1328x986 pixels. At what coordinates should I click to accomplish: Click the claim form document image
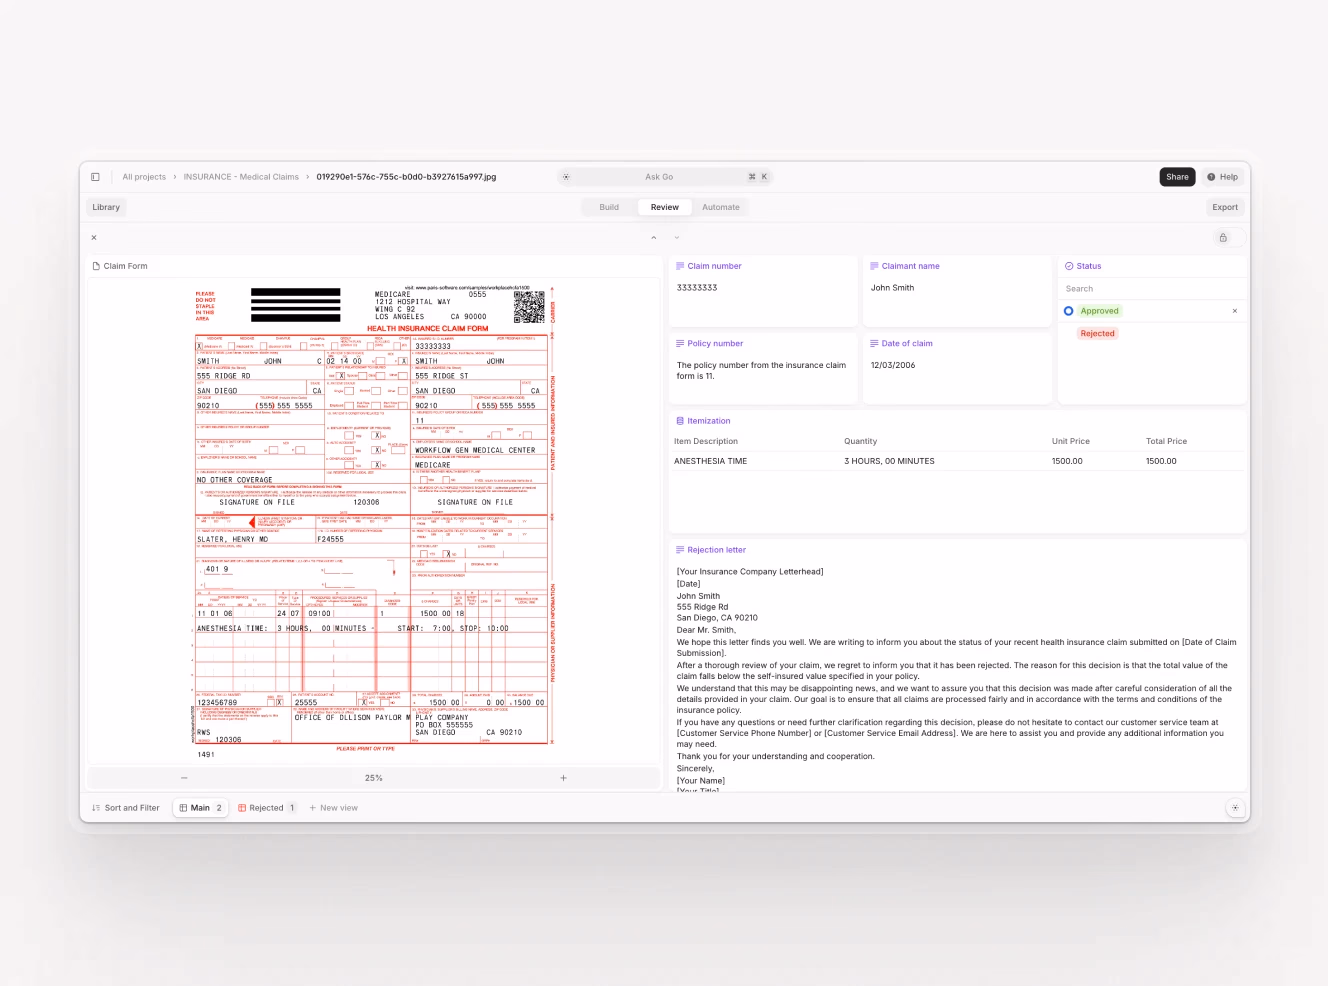pos(372,520)
